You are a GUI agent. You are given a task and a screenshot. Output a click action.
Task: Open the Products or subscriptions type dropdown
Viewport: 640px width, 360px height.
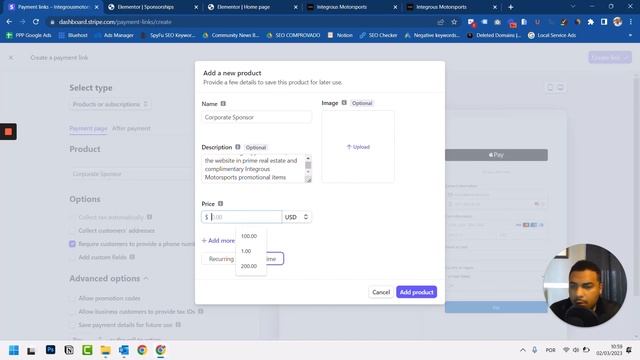click(x=110, y=104)
